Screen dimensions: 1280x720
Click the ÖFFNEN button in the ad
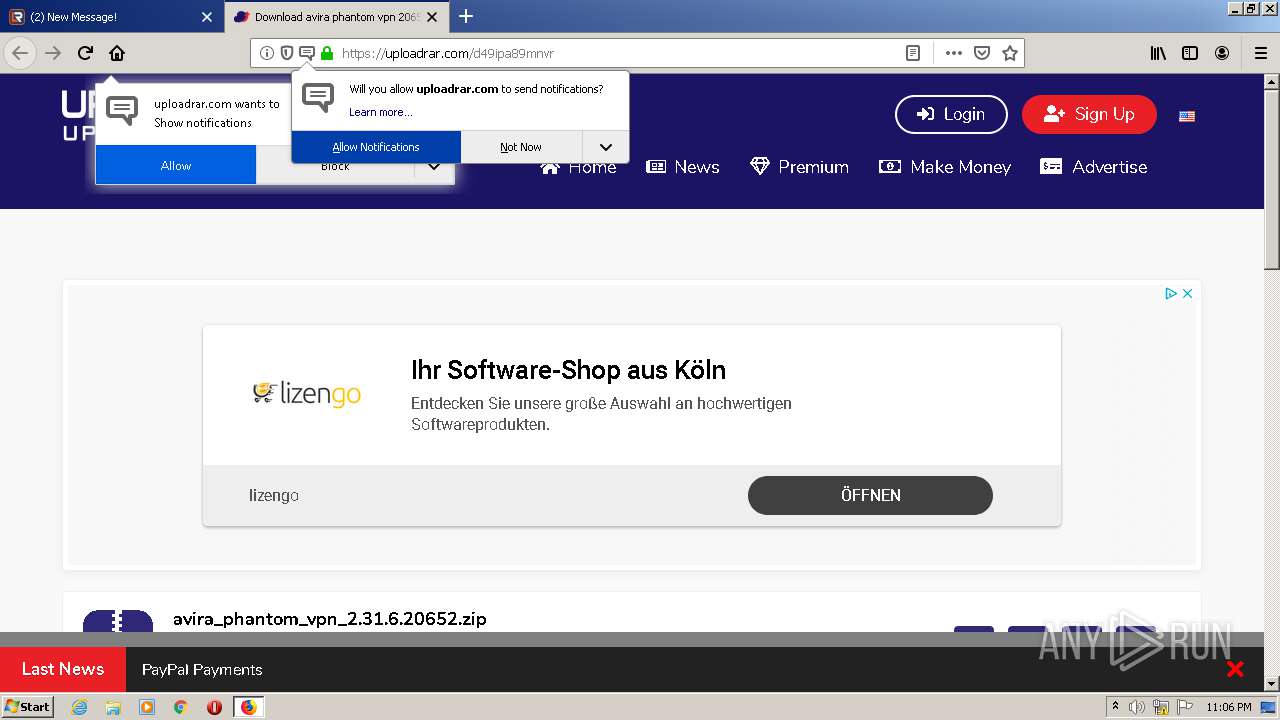pyautogui.click(x=870, y=495)
